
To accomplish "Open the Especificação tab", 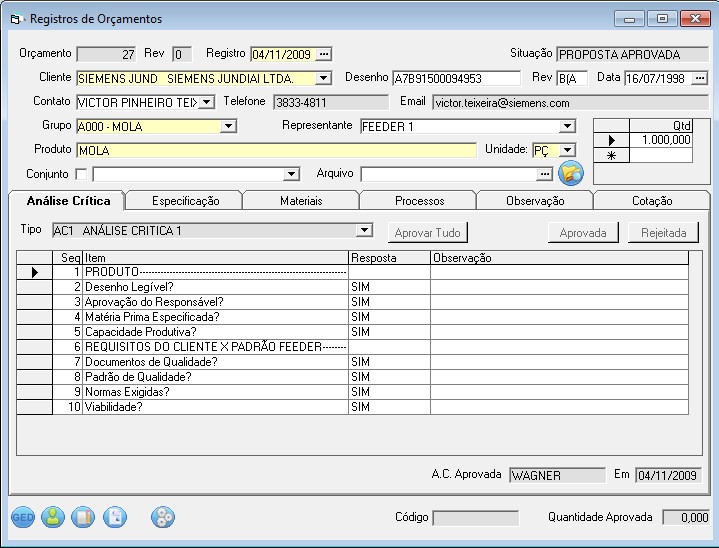I will (x=185, y=201).
